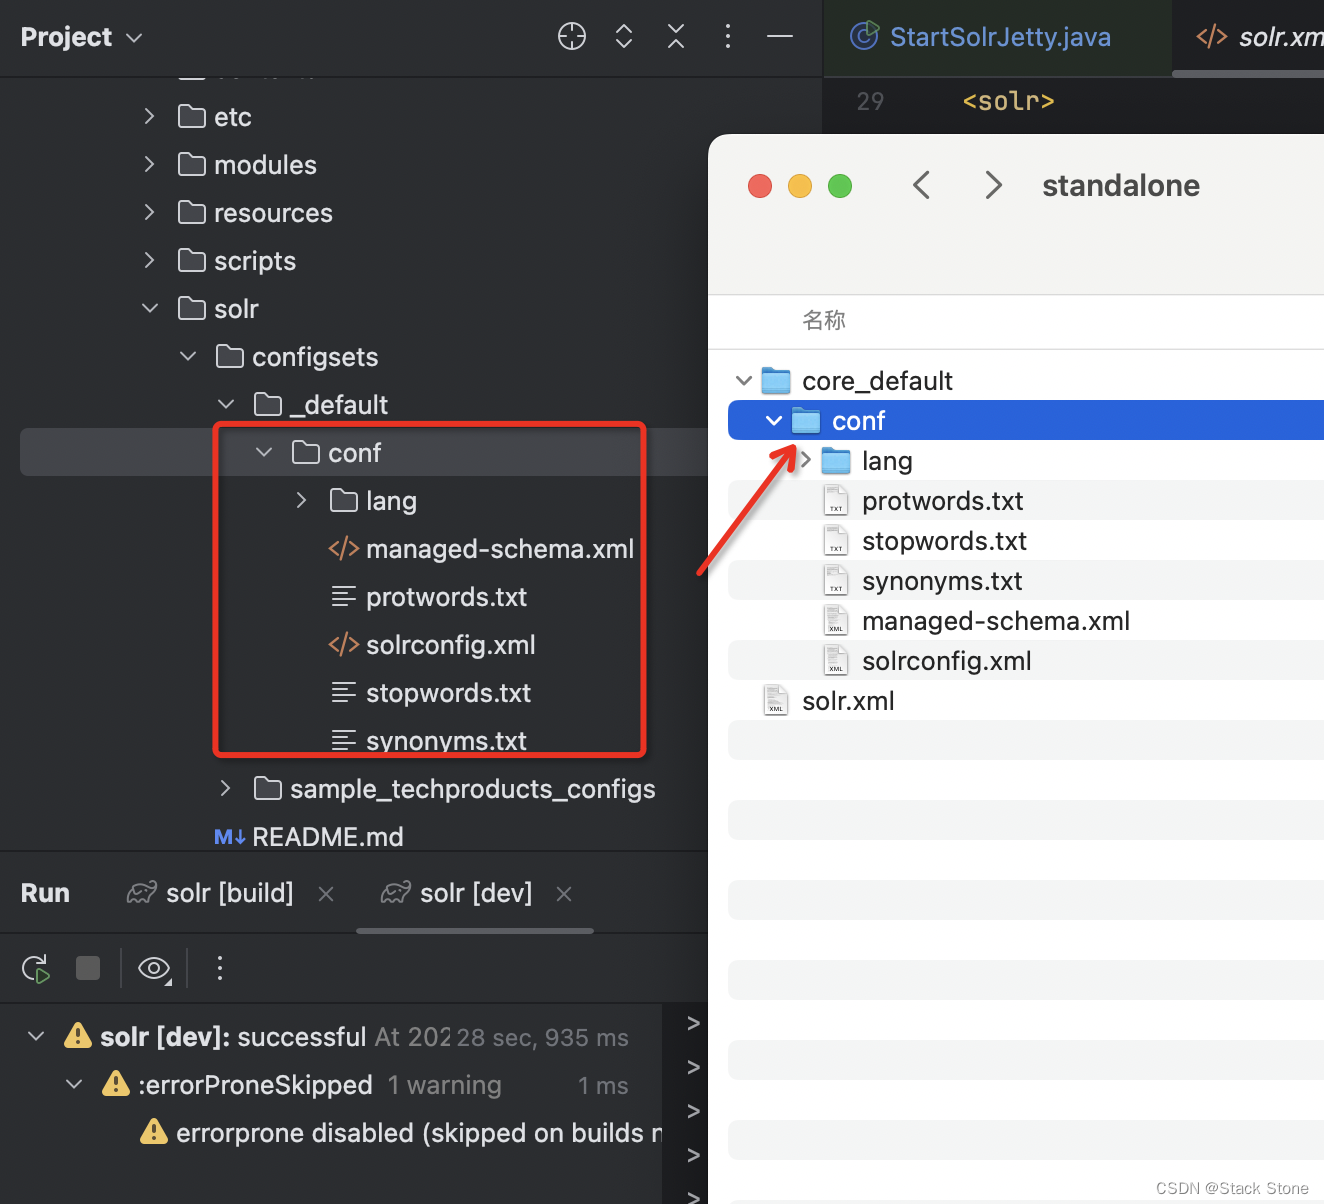Click the locate/select opened file crosshair icon

click(572, 37)
